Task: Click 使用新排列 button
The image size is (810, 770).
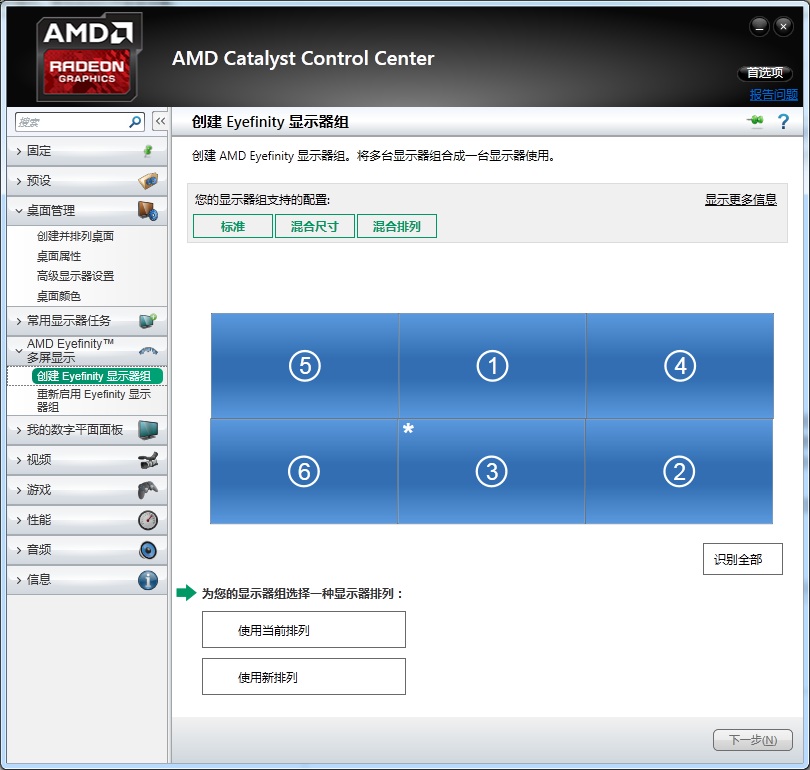Action: 304,677
